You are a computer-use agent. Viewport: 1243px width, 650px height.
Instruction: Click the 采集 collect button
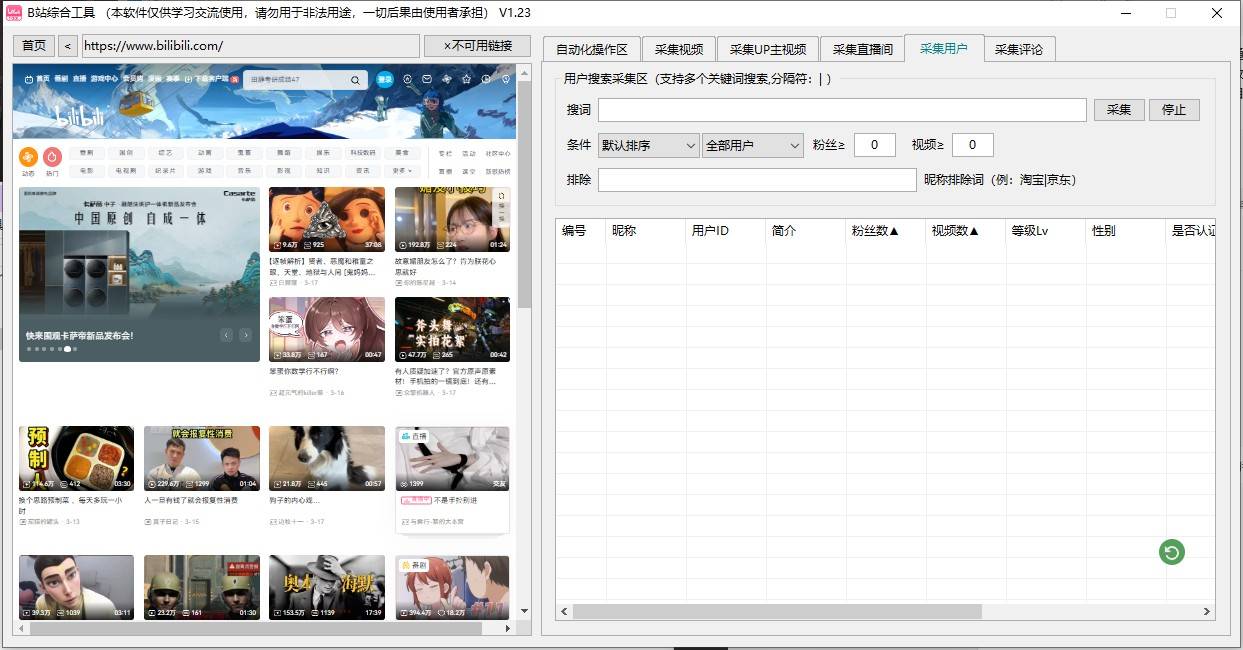[1118, 110]
